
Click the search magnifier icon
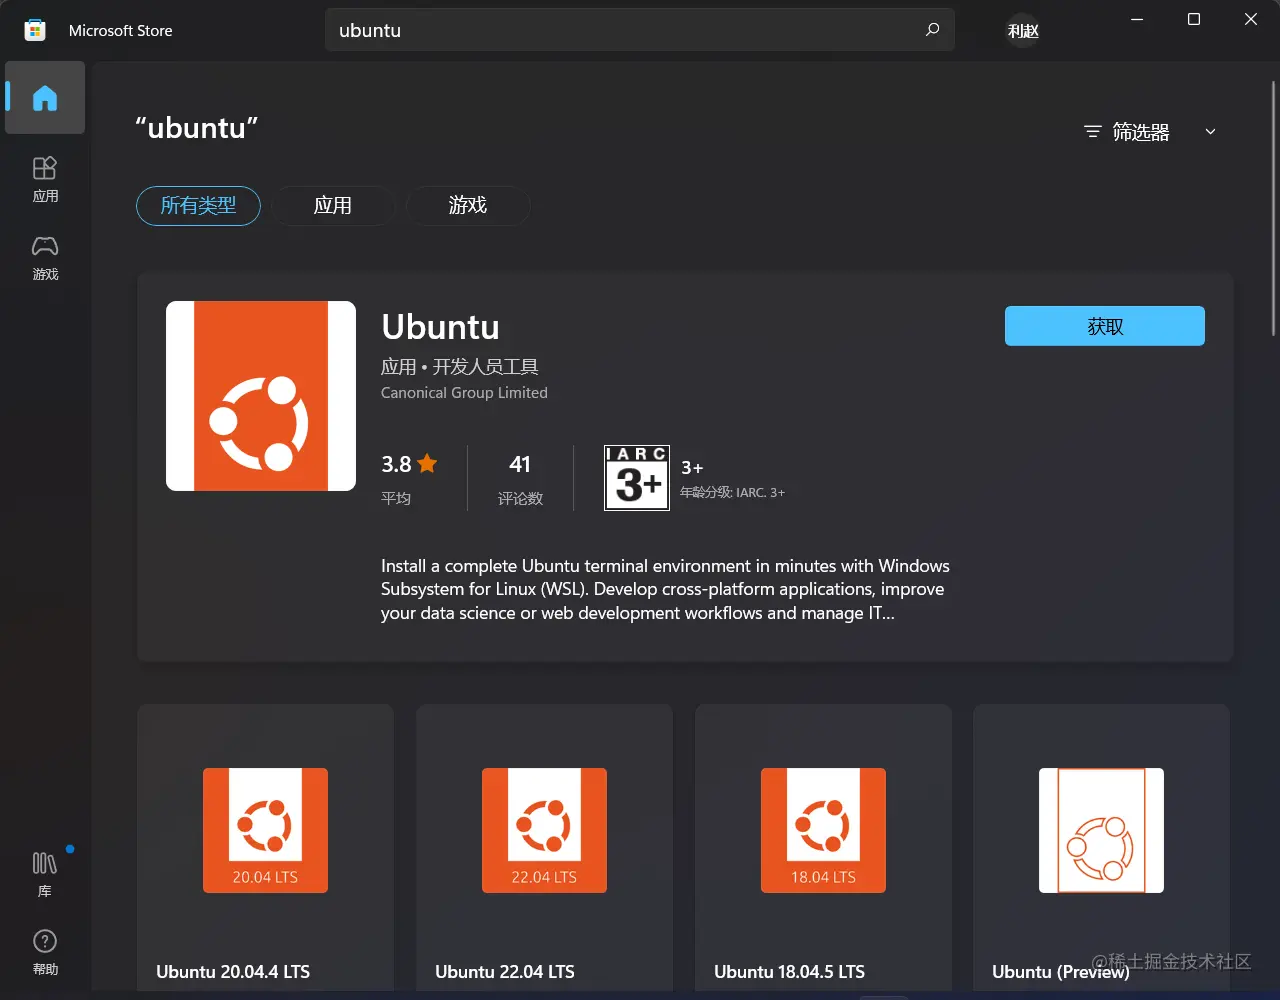pyautogui.click(x=932, y=30)
